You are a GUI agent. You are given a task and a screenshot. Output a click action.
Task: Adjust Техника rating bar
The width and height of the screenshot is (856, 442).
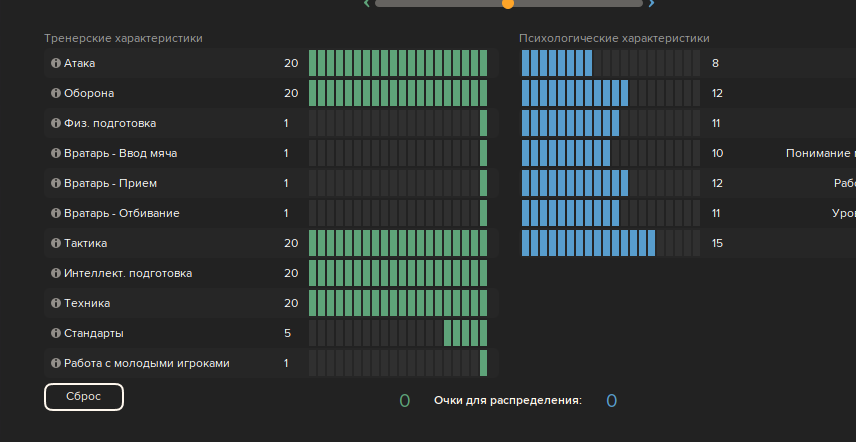click(398, 303)
